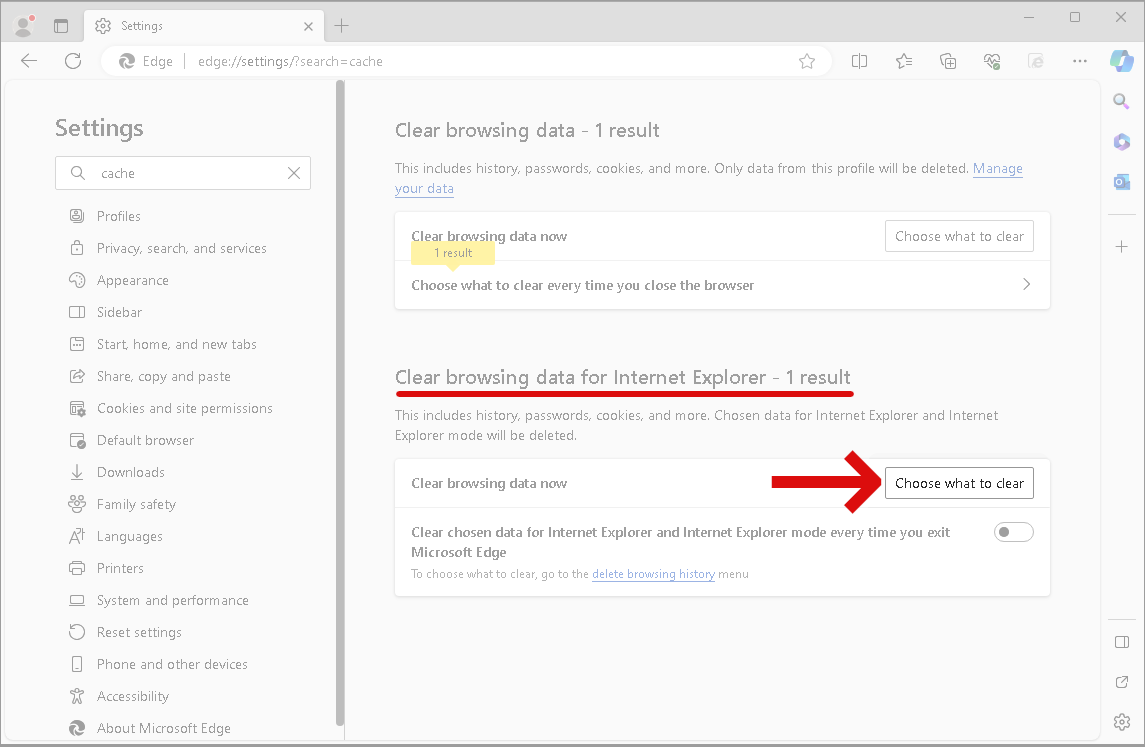The height and width of the screenshot is (747, 1145).
Task: Select Family safety
Action: 122,505
